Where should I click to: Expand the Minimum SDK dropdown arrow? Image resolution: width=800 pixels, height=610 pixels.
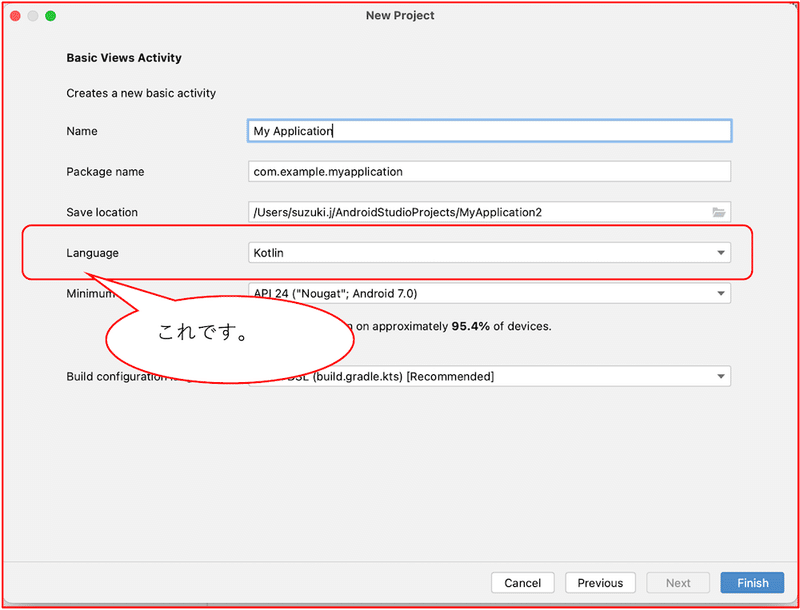(721, 293)
